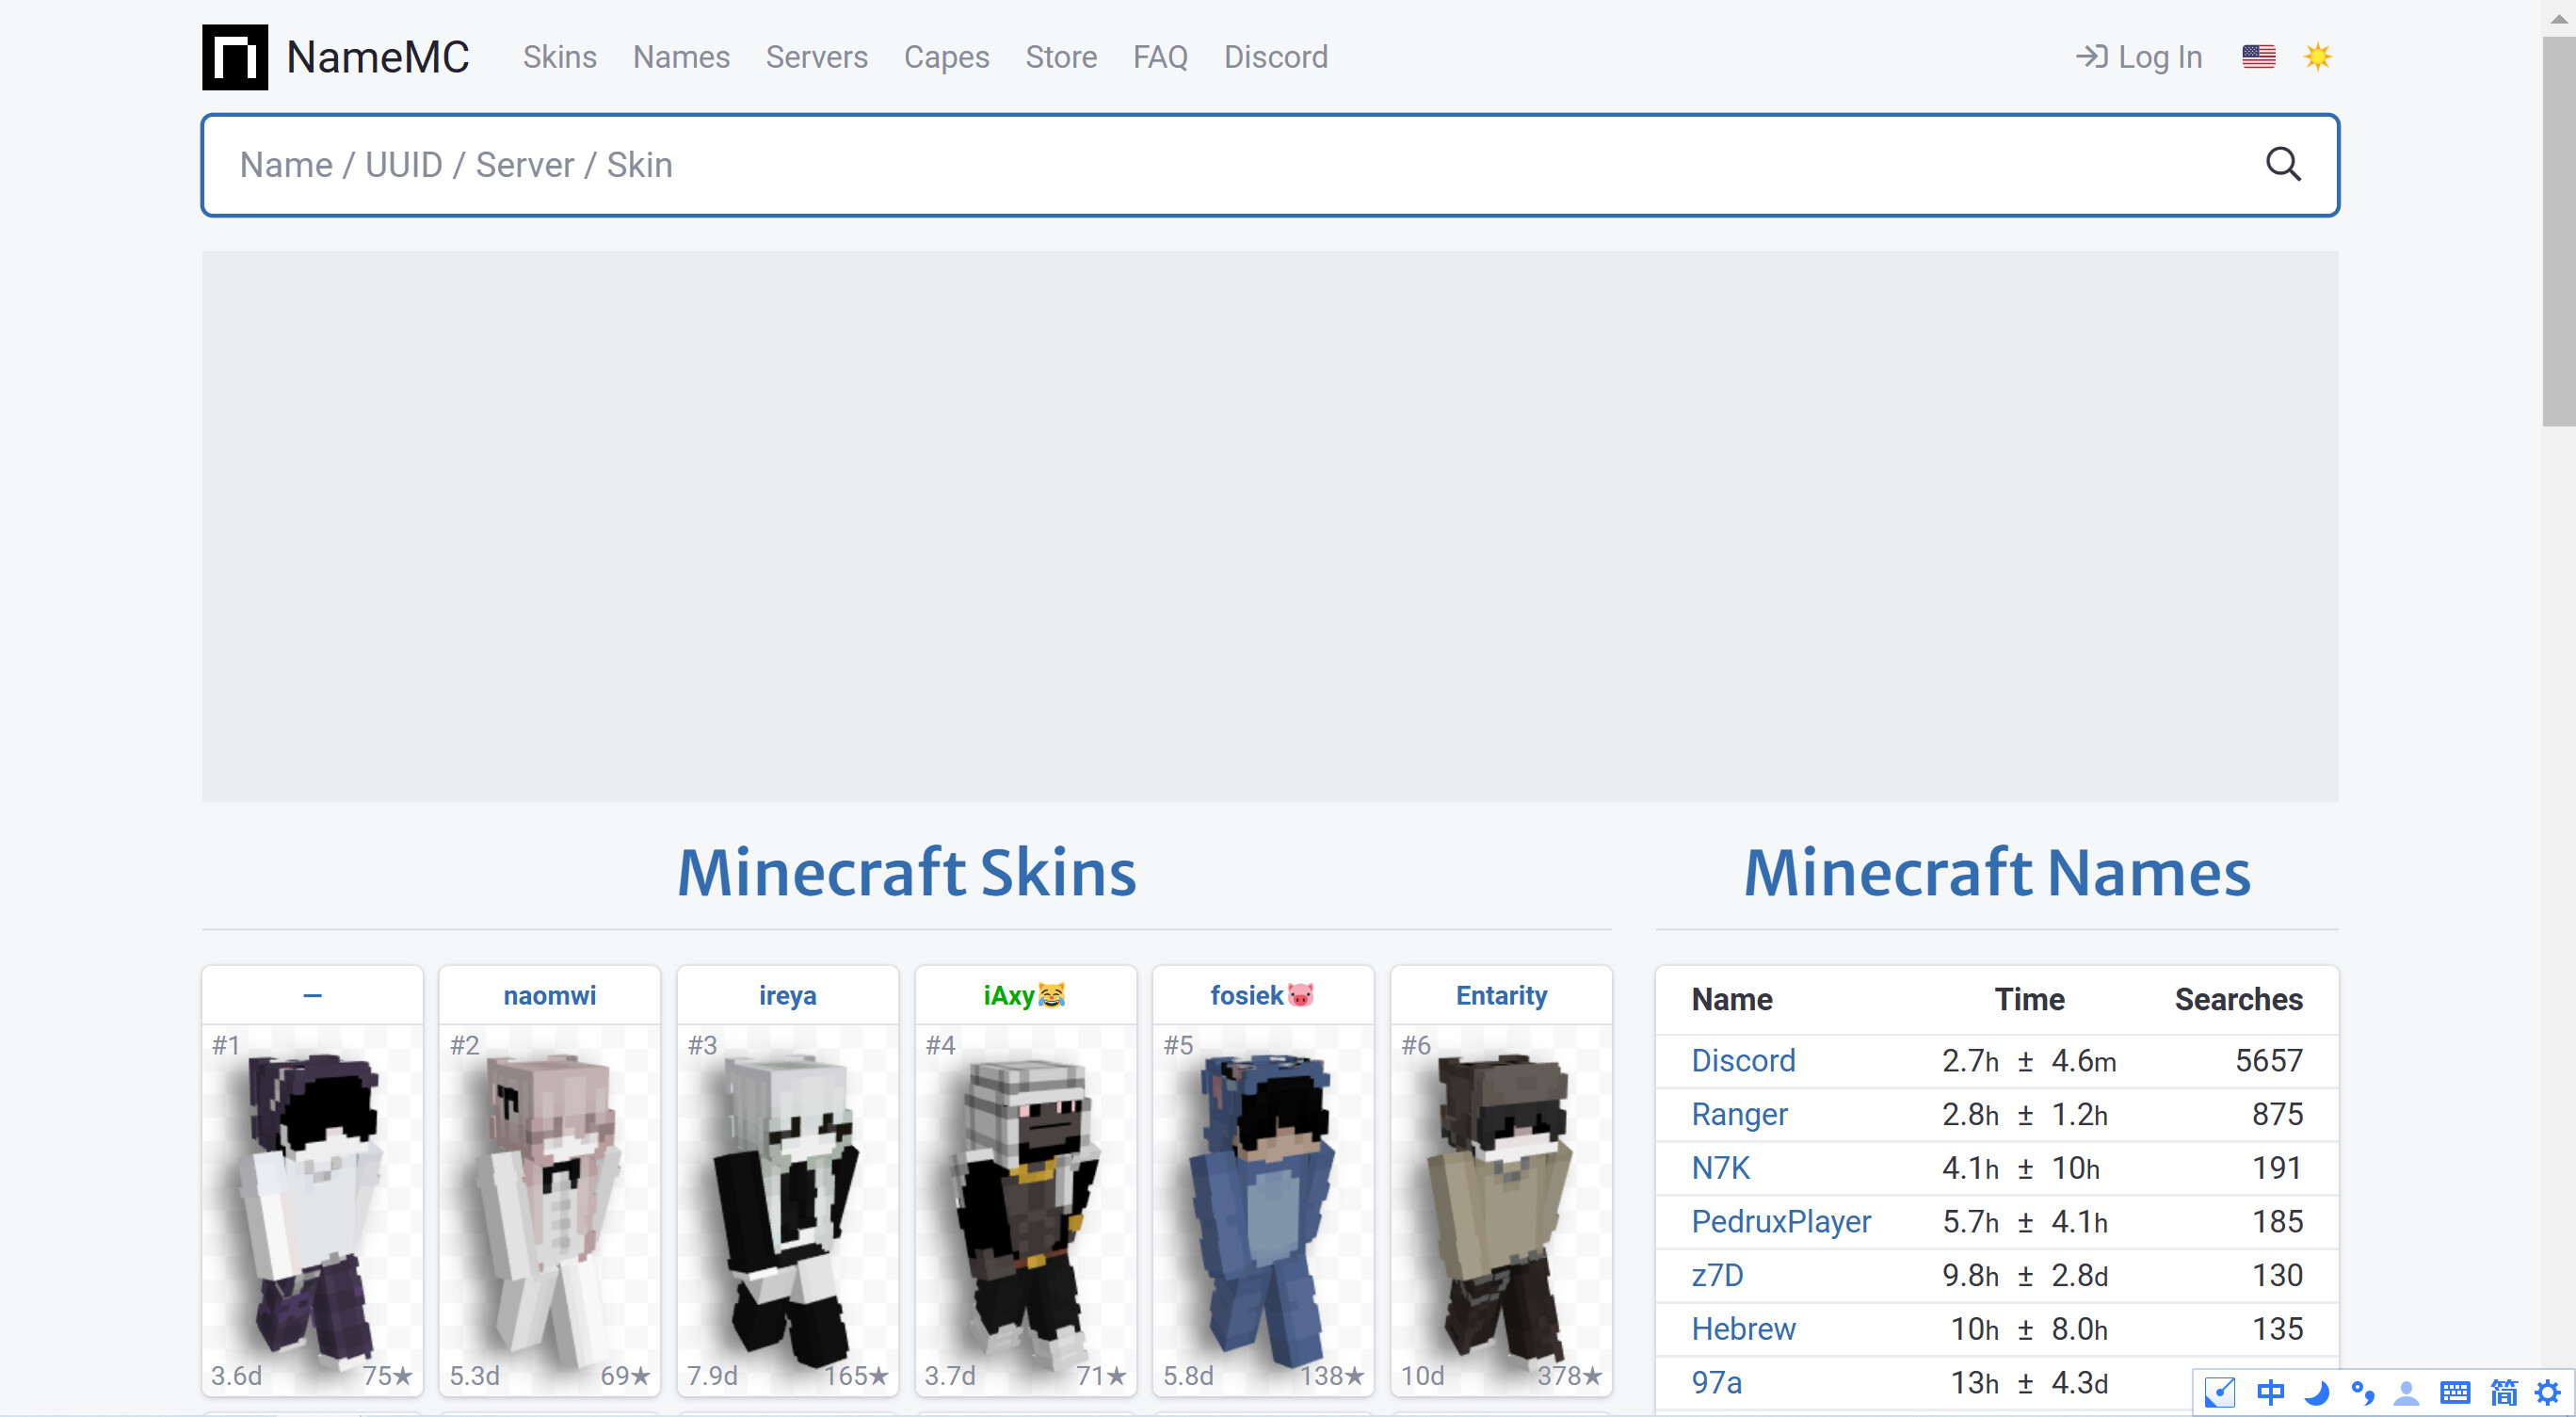Open the 97a name link
Viewport: 2576px width, 1417px height.
pyautogui.click(x=1716, y=1382)
